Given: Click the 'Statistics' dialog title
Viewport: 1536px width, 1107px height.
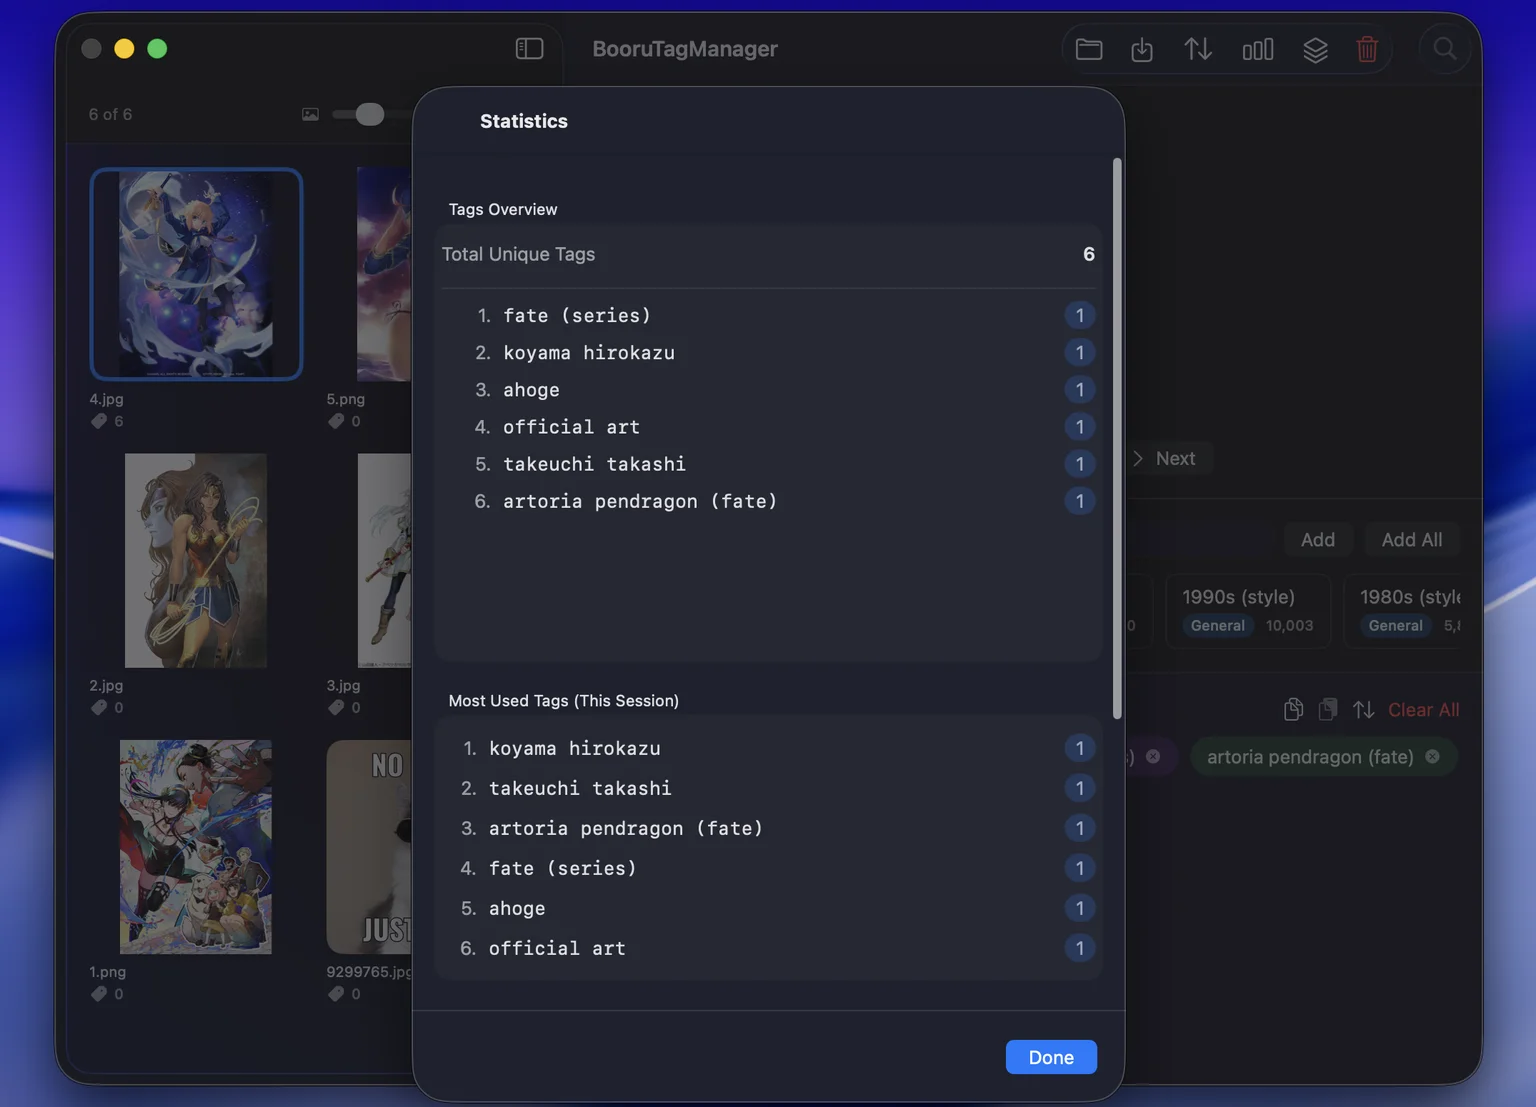Looking at the screenshot, I should (x=524, y=121).
